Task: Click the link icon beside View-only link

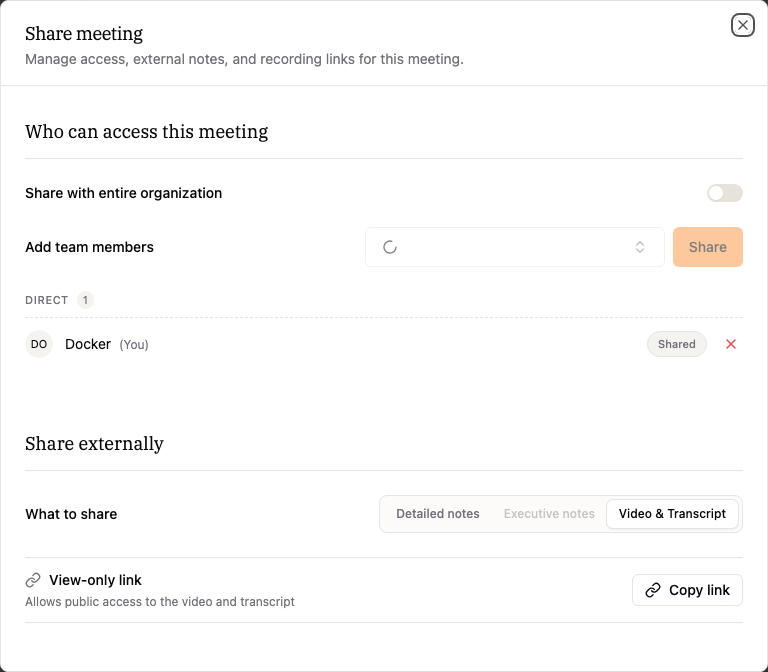Action: [x=33, y=580]
